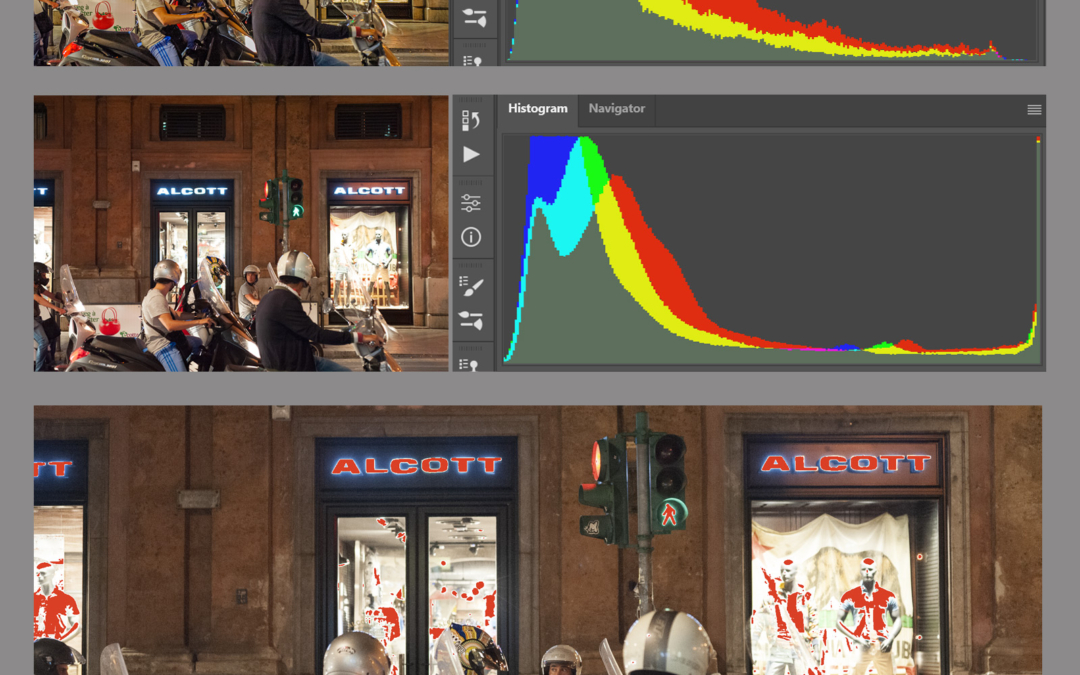Image resolution: width=1080 pixels, height=675 pixels.
Task: Open the History panel icon
Action: coord(471,121)
